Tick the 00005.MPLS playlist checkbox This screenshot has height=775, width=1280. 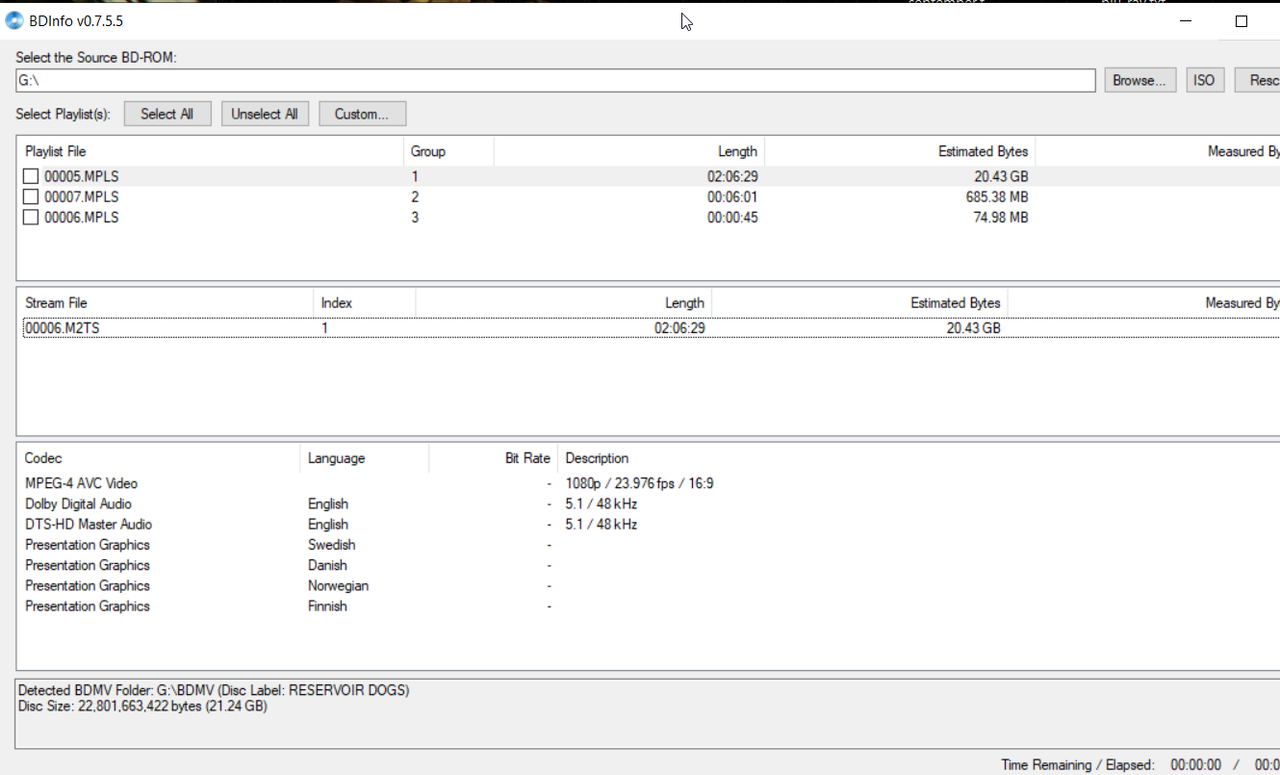coord(31,177)
